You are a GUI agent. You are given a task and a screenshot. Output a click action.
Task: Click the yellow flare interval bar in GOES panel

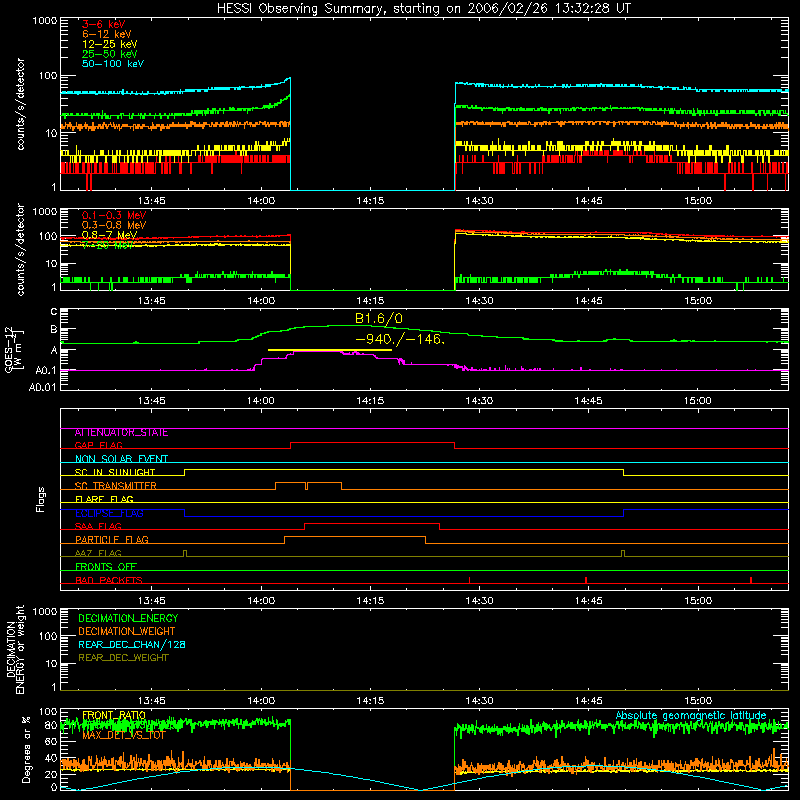tap(330, 350)
